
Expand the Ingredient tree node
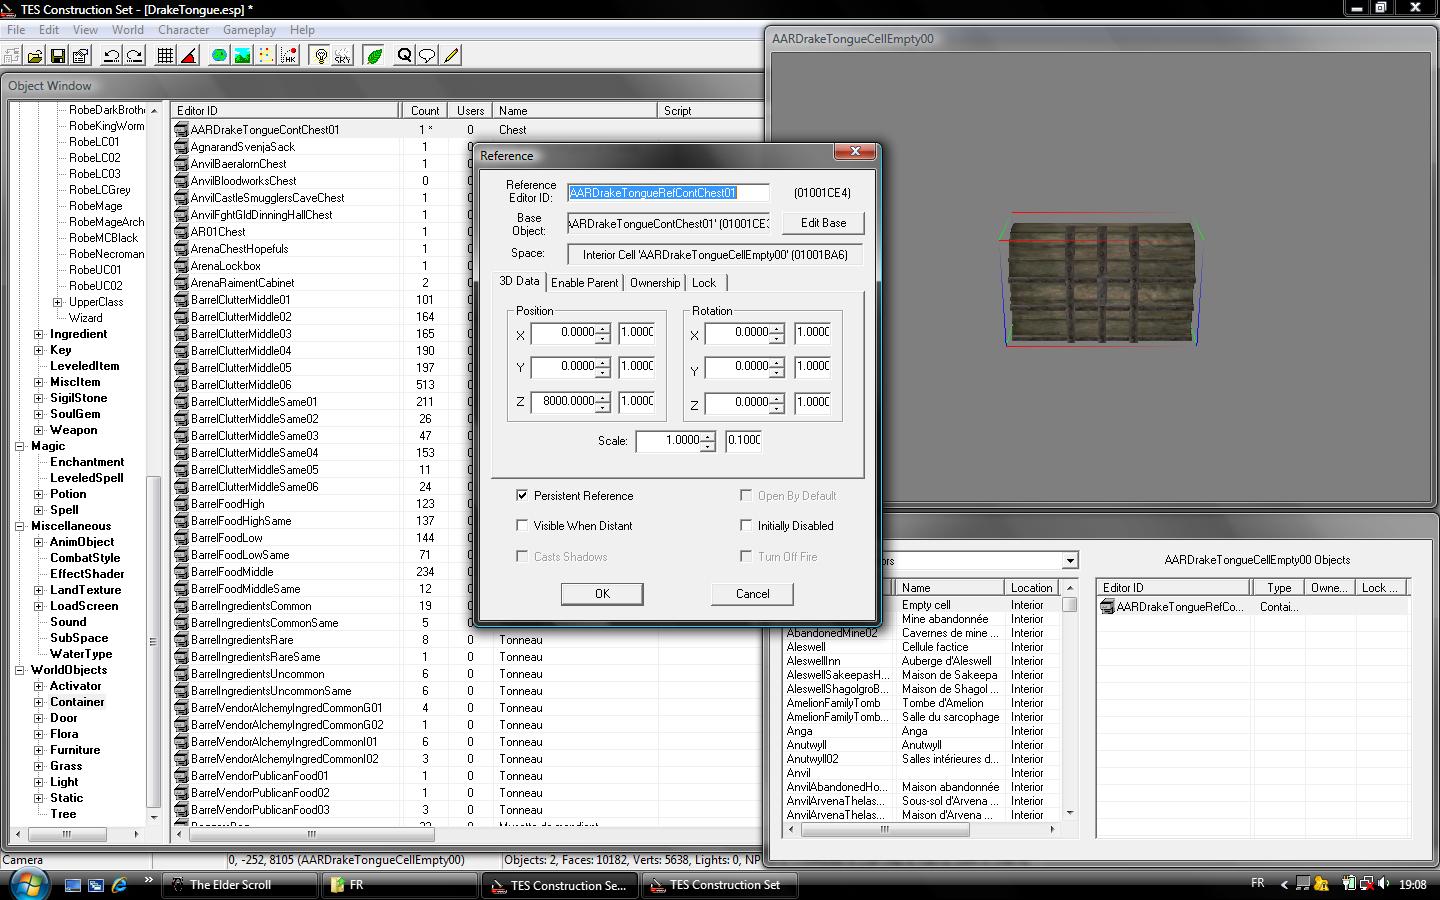pyautogui.click(x=39, y=334)
